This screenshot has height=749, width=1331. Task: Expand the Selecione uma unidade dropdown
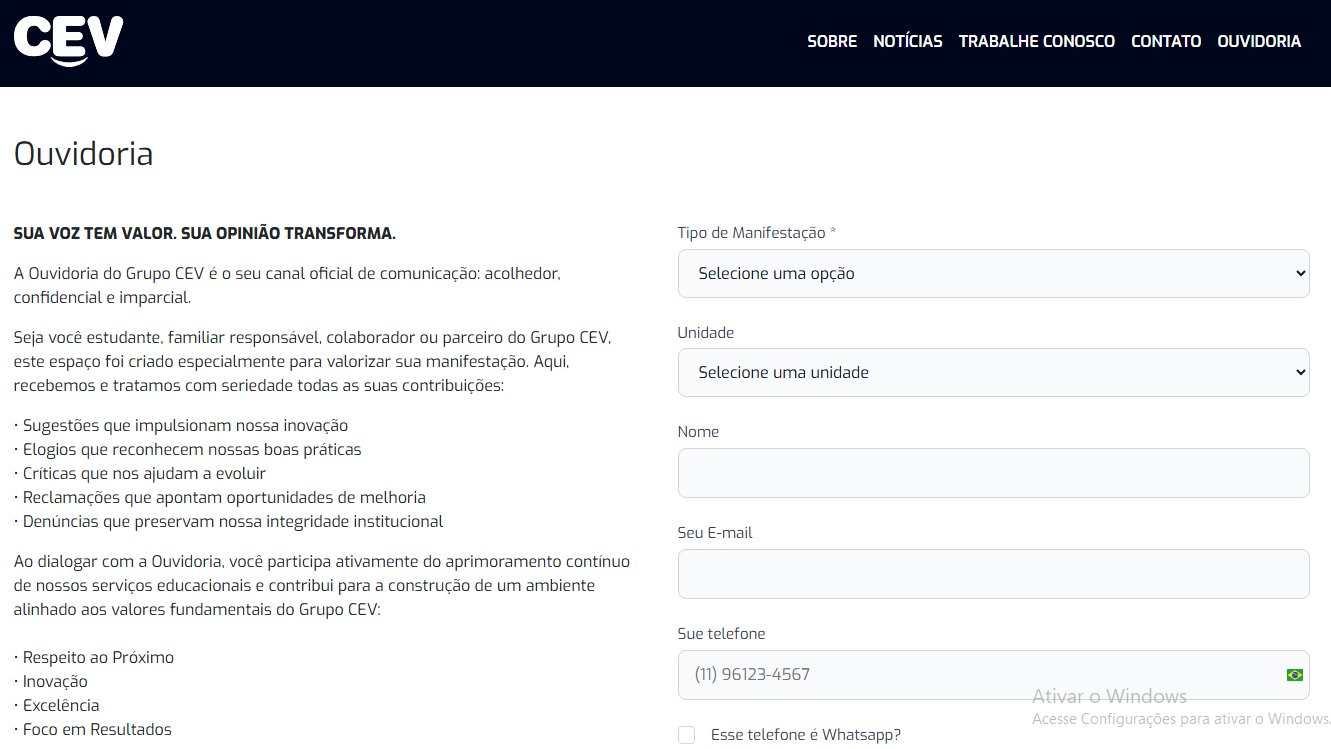pyautogui.click(x=993, y=372)
